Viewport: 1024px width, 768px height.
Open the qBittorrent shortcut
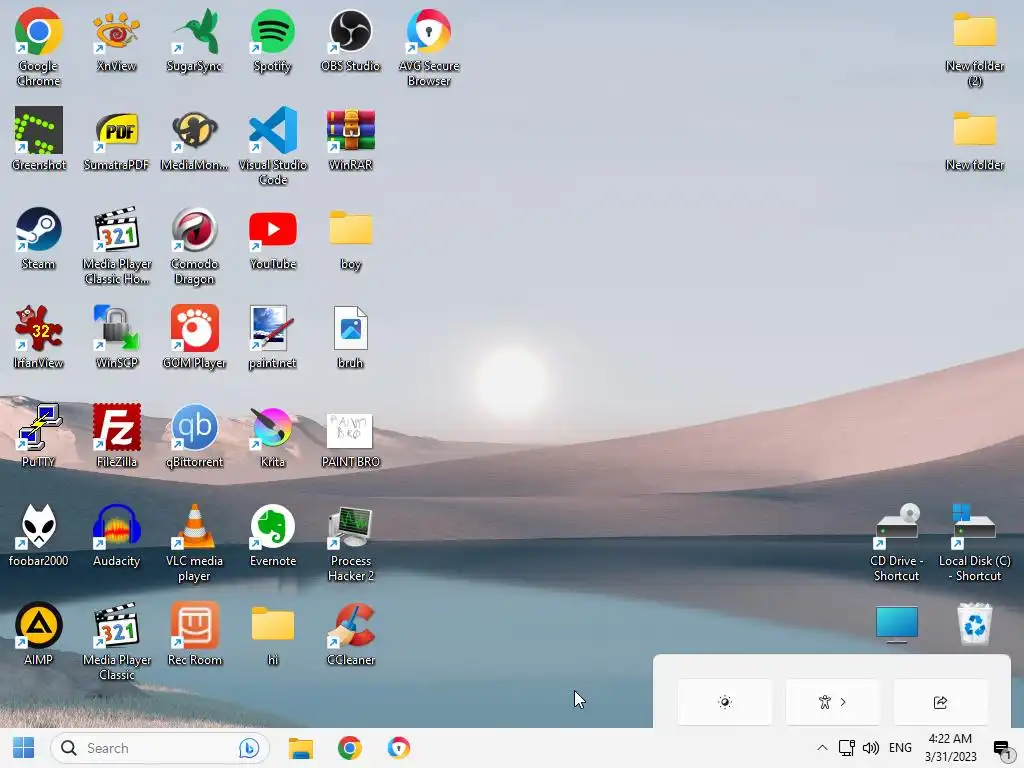tap(194, 436)
